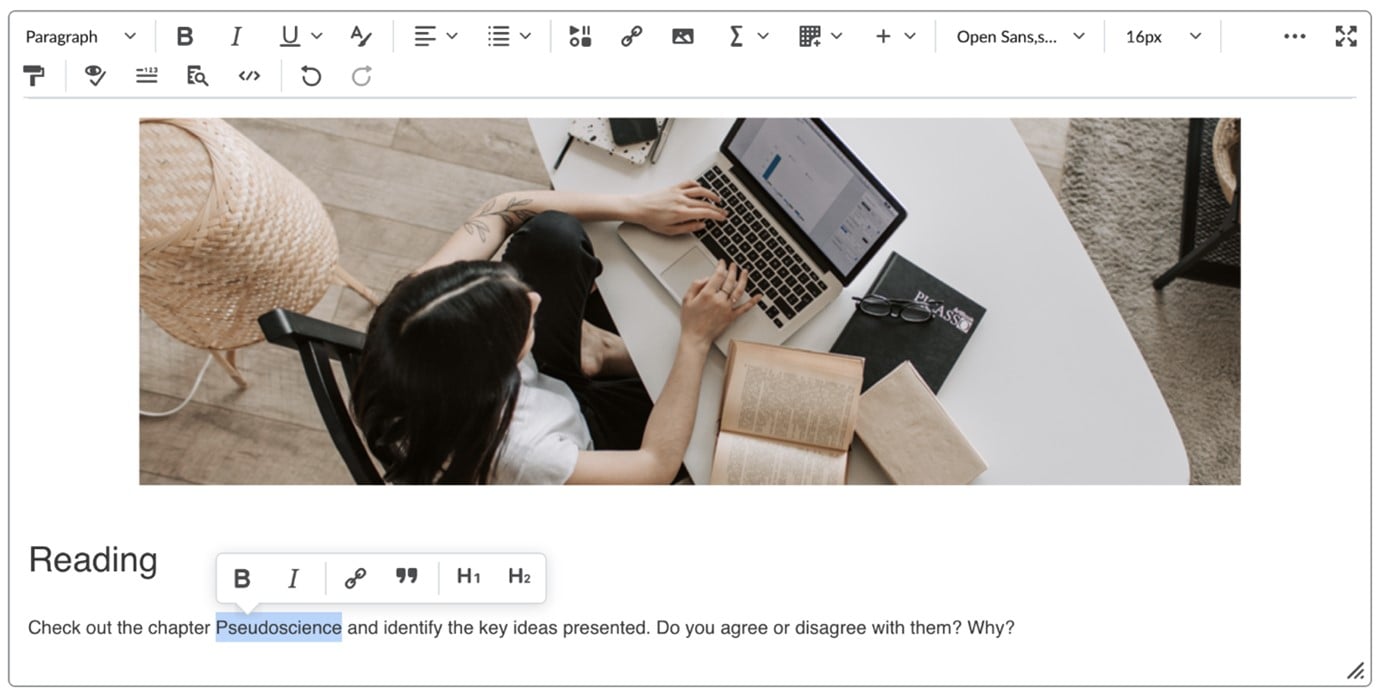
Task: Switch the editor to fullscreen mode
Action: tap(1346, 37)
